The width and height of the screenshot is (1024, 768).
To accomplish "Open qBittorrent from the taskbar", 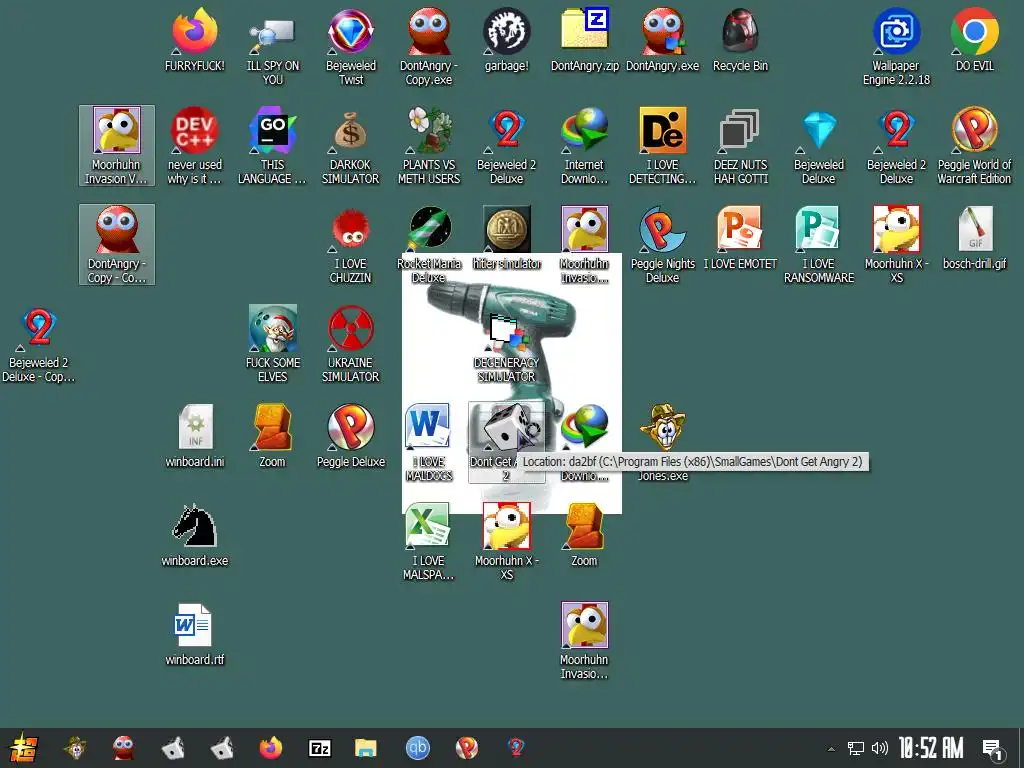I will point(417,747).
